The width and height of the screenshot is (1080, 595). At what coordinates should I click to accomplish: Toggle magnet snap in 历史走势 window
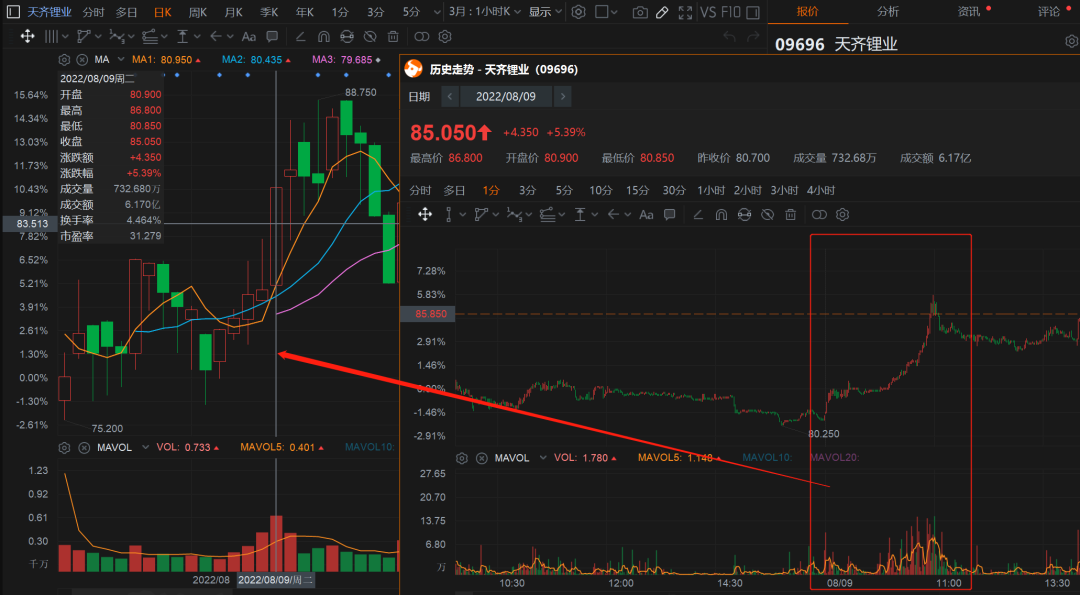coord(721,215)
